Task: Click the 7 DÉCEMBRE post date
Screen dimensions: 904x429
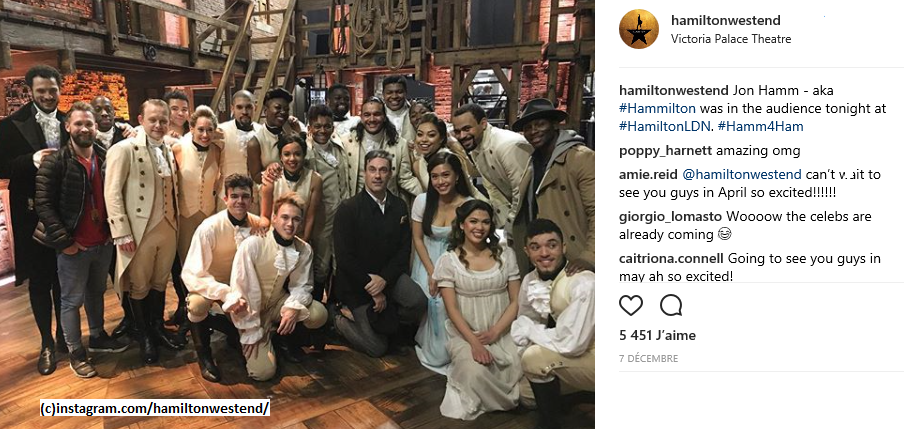Action: point(649,359)
